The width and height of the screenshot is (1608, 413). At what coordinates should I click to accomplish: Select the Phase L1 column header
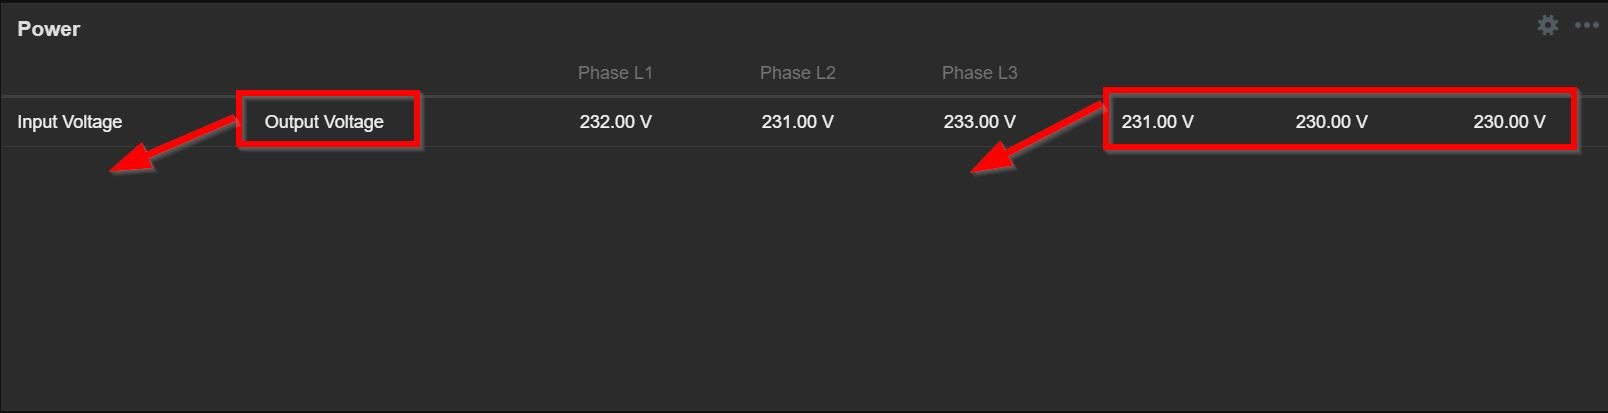pos(615,73)
